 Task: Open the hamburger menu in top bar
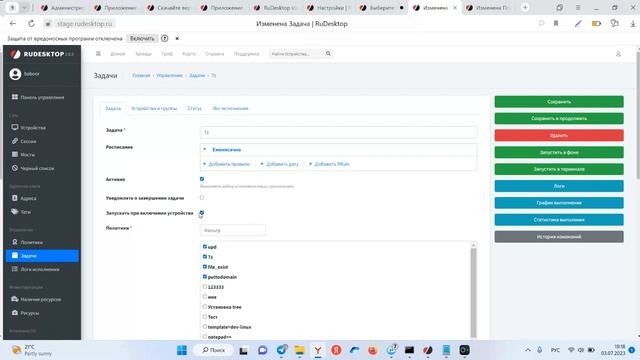(98, 53)
